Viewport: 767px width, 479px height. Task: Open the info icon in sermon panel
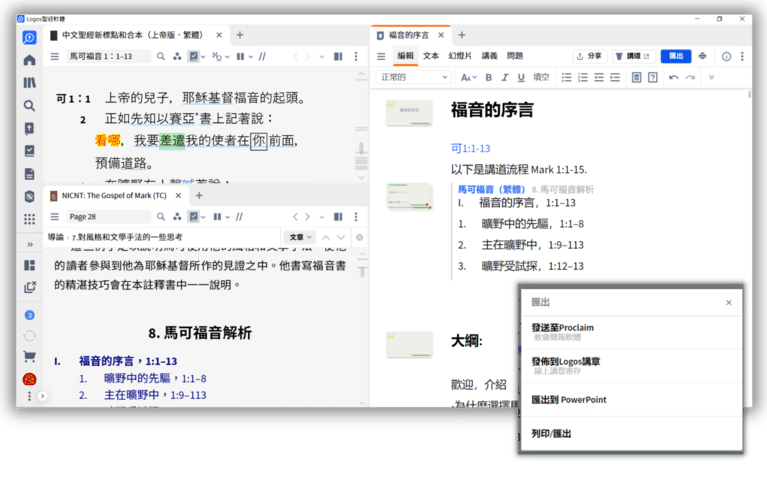point(726,57)
